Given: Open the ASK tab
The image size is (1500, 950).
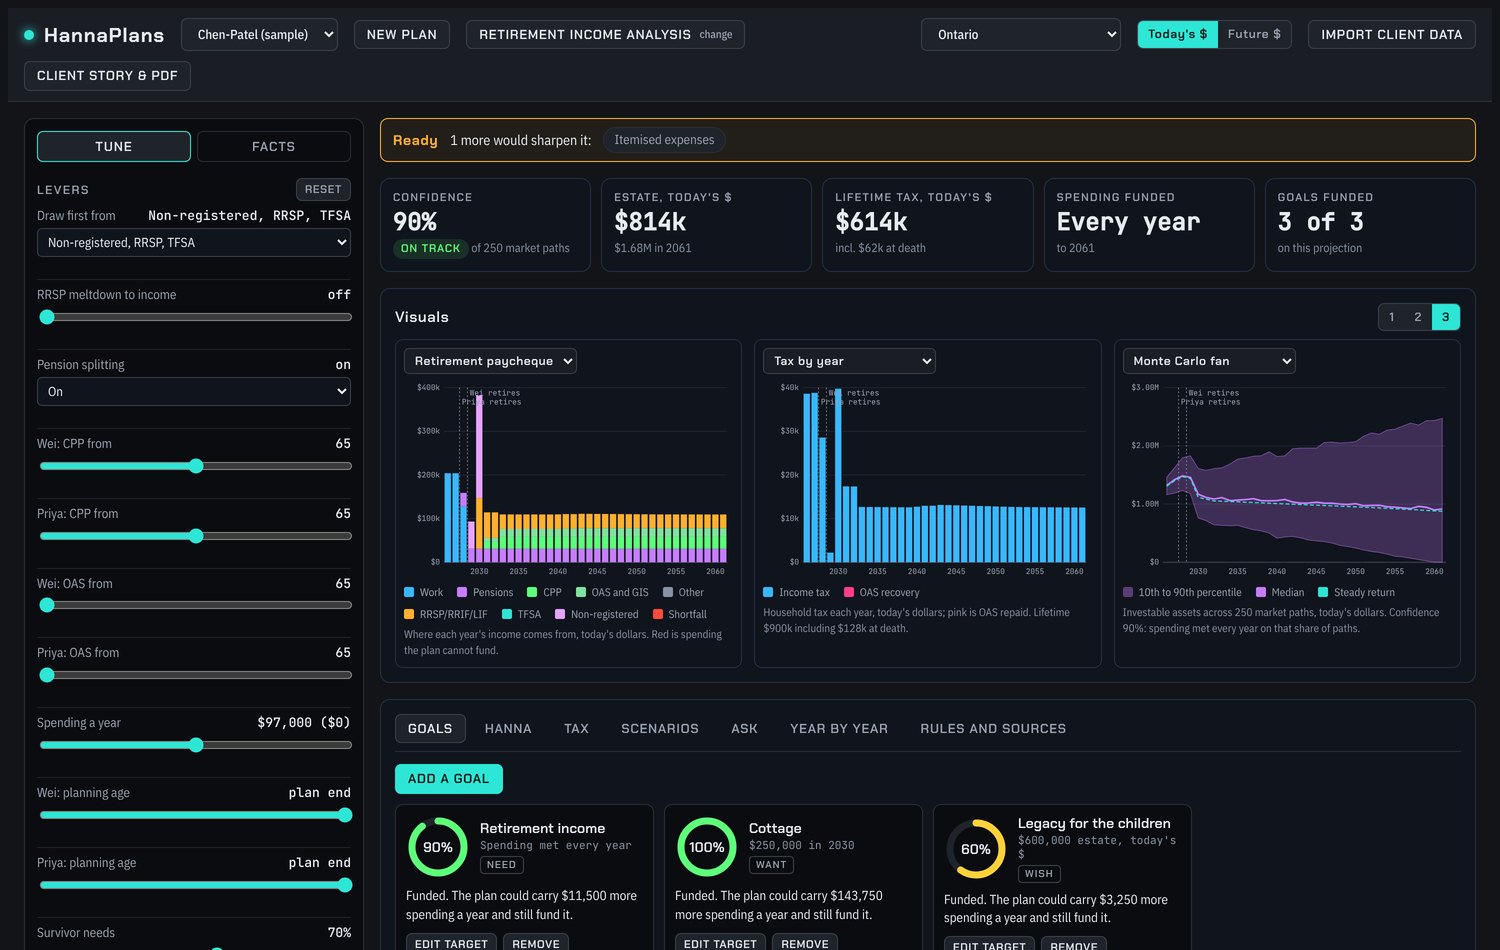Looking at the screenshot, I should coord(744,728).
